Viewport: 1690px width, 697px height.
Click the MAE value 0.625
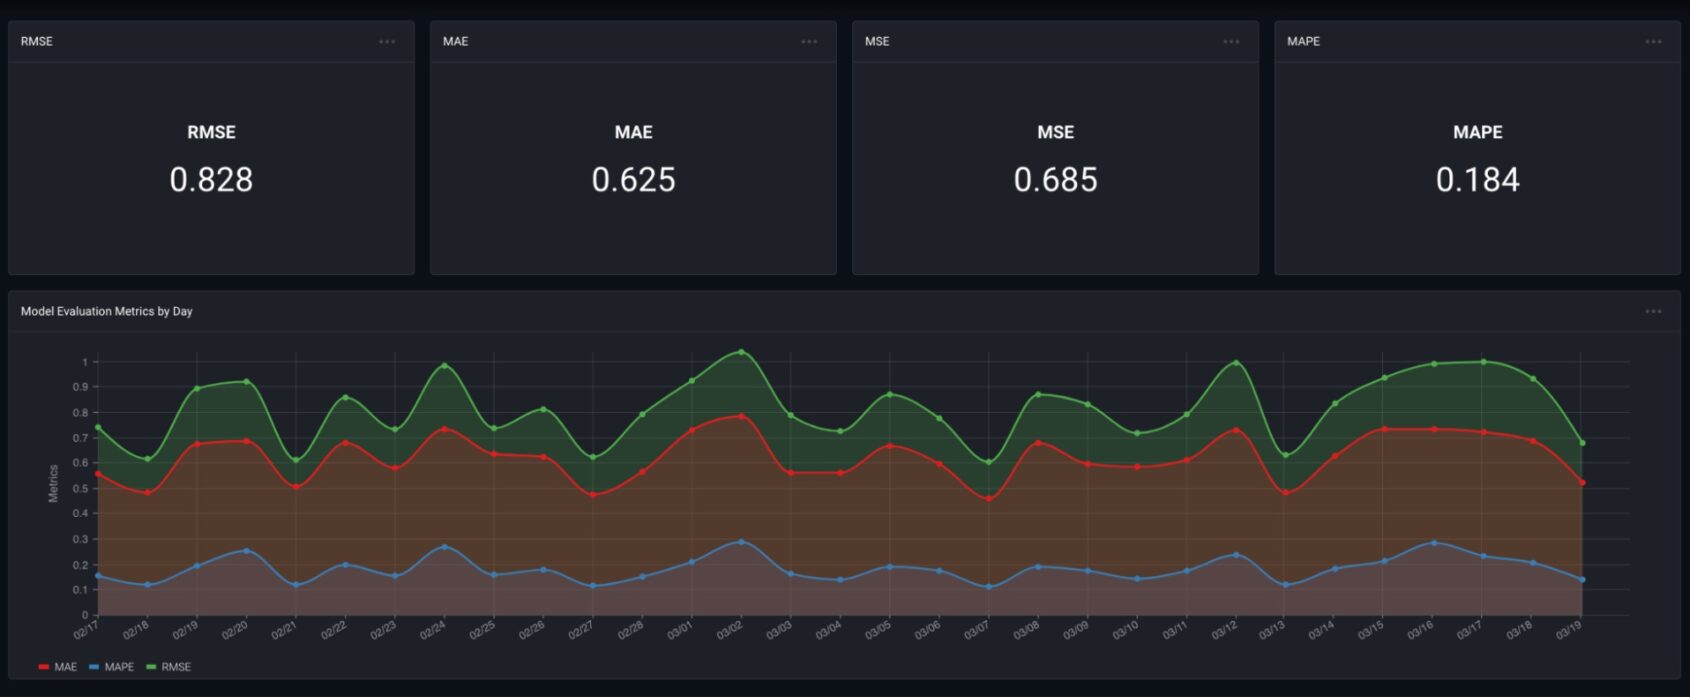click(x=633, y=180)
